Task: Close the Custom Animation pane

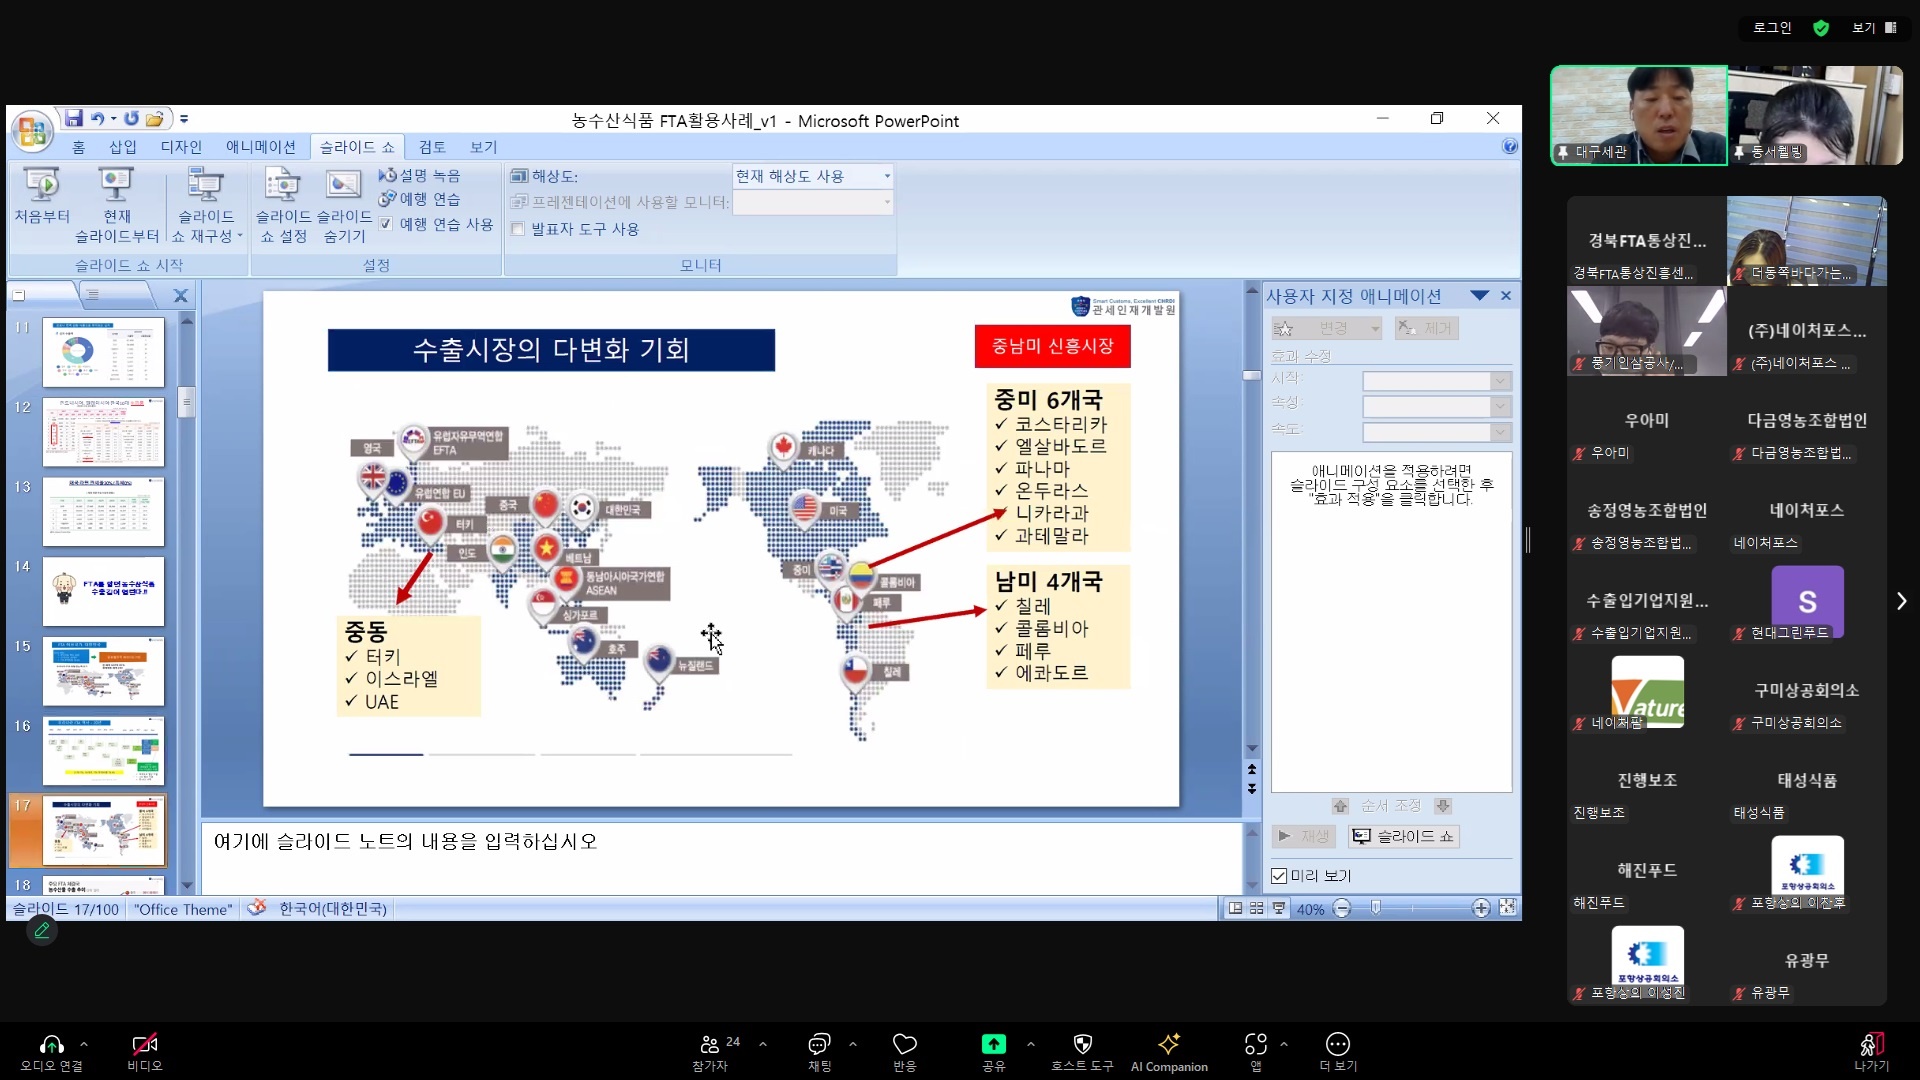Action: click(x=1506, y=296)
